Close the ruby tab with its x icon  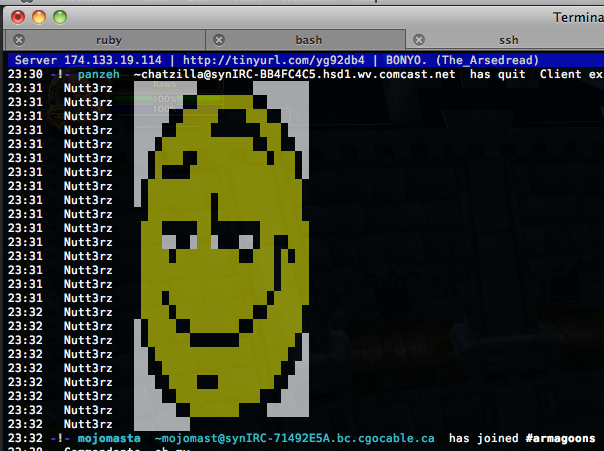coord(19,40)
